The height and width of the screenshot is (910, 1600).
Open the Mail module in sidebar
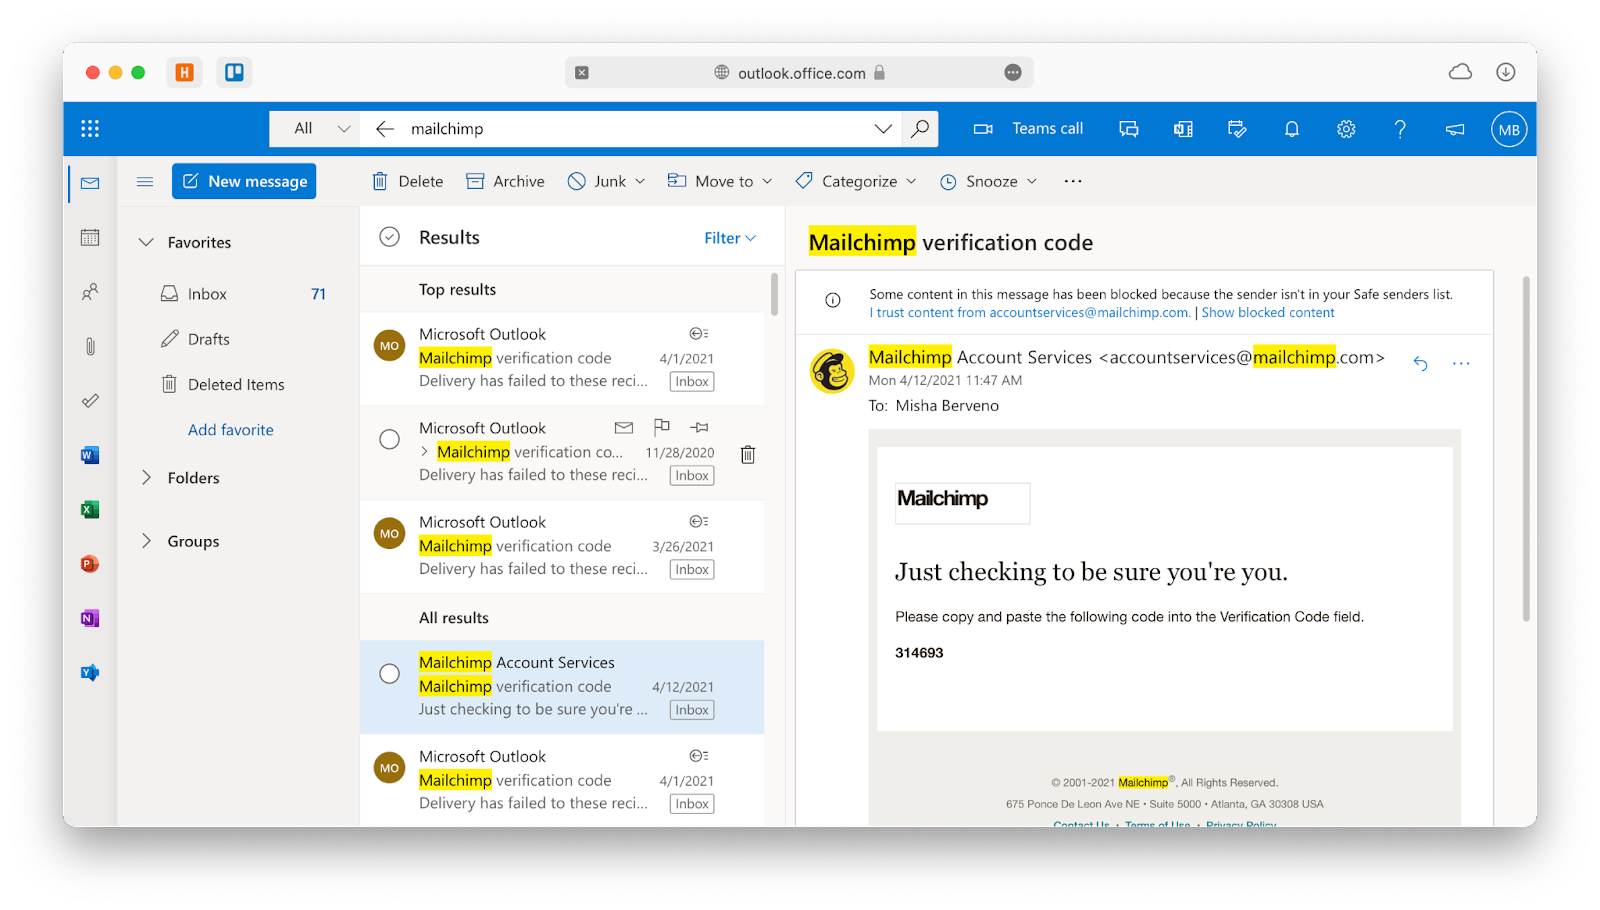click(x=90, y=183)
